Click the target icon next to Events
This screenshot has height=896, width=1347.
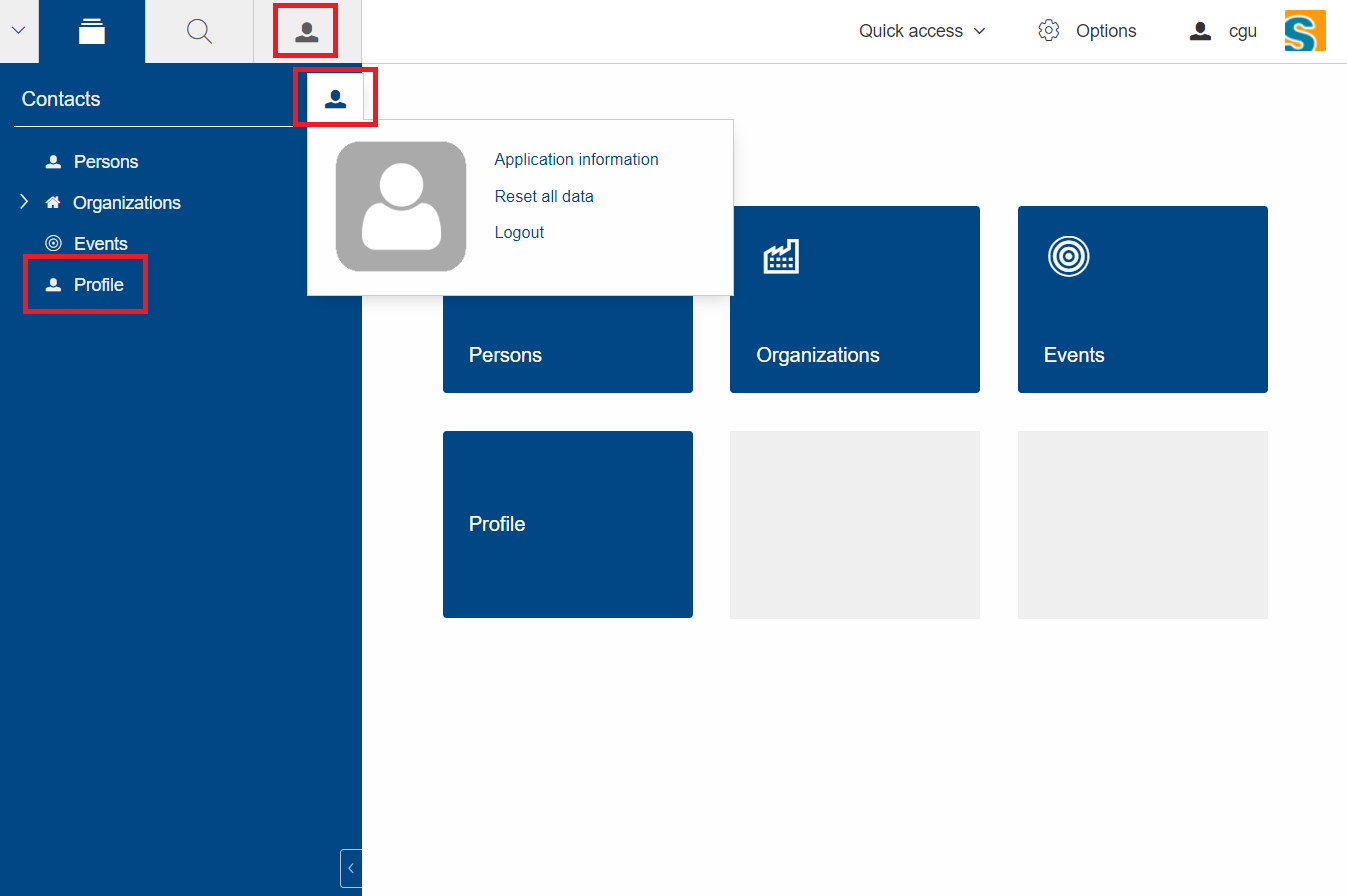(x=54, y=243)
